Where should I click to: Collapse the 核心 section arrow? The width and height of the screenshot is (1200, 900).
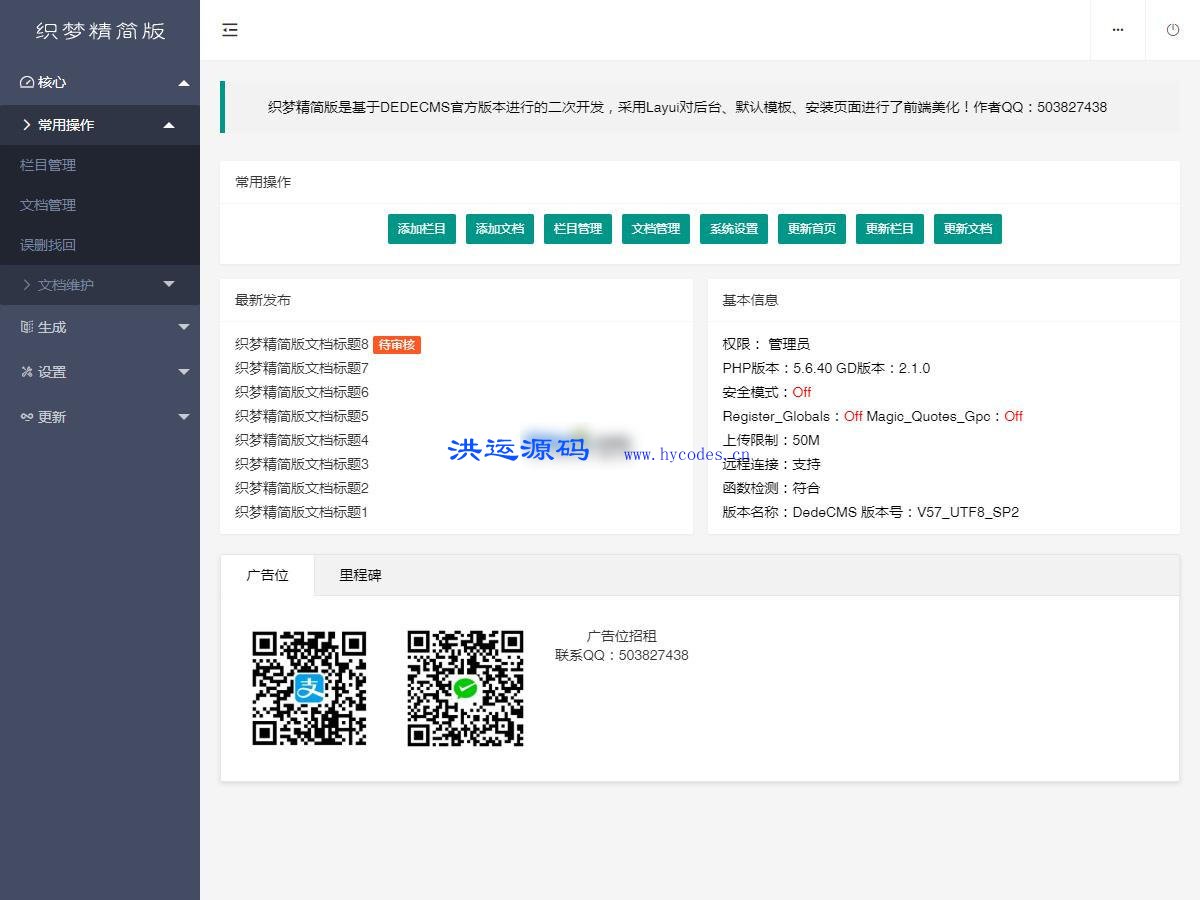click(184, 83)
